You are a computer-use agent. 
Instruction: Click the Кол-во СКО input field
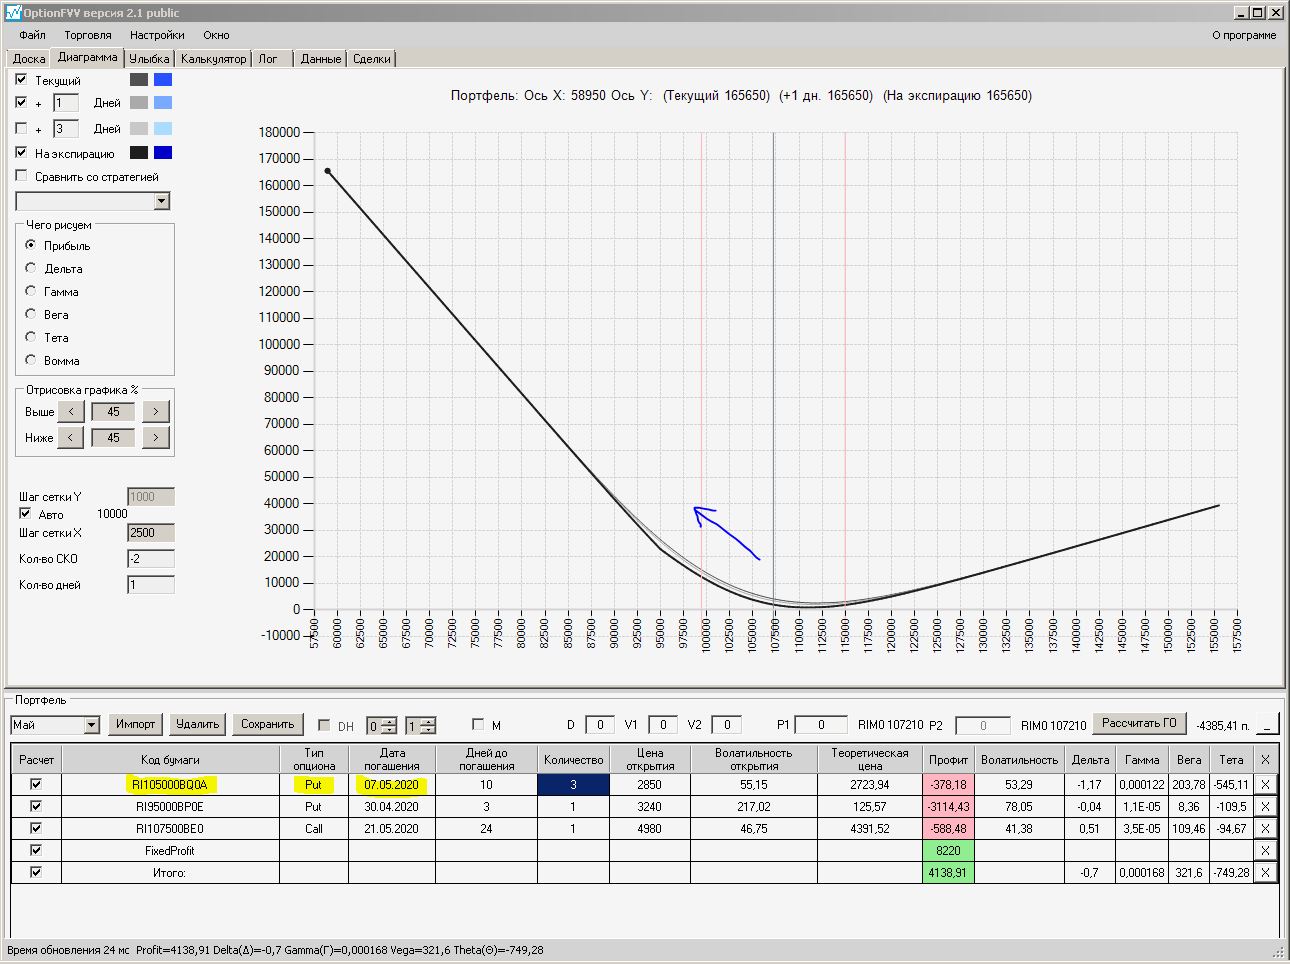click(x=151, y=559)
